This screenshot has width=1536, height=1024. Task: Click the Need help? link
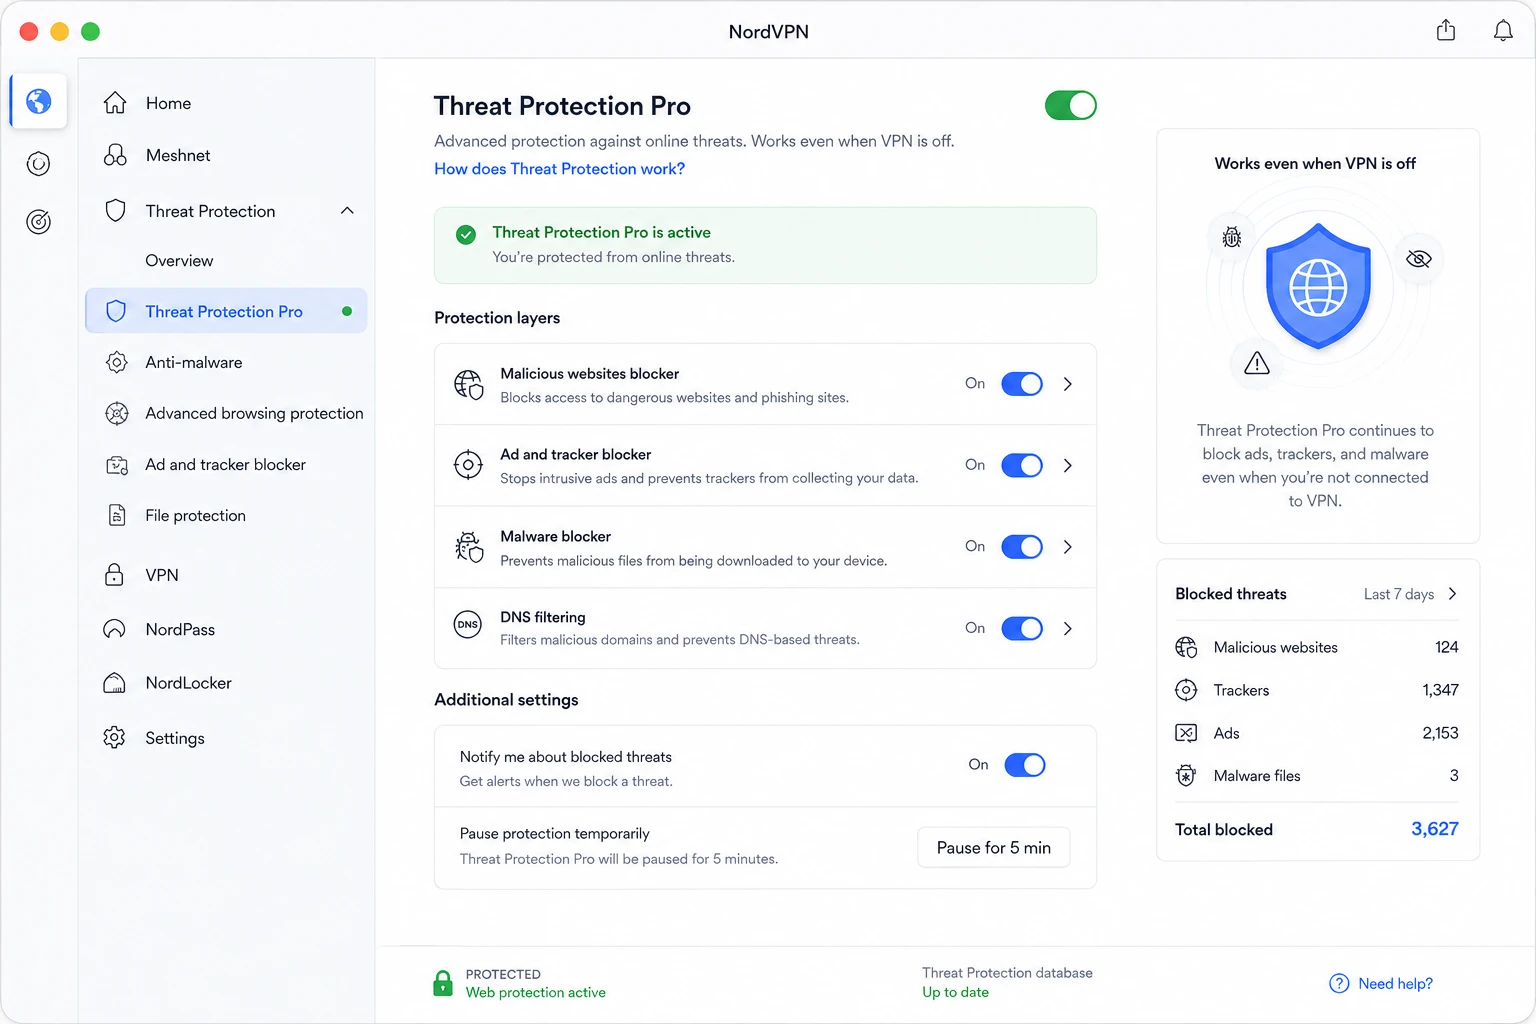tap(1395, 984)
